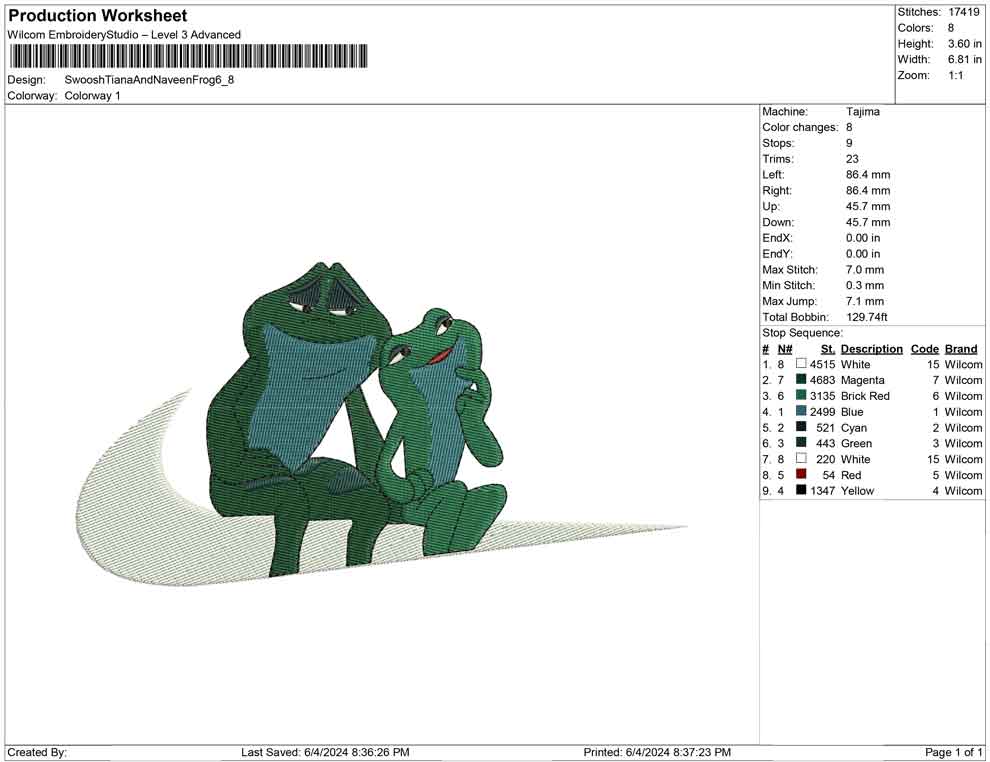
Task: Click the Production Worksheet title
Action: click(98, 16)
